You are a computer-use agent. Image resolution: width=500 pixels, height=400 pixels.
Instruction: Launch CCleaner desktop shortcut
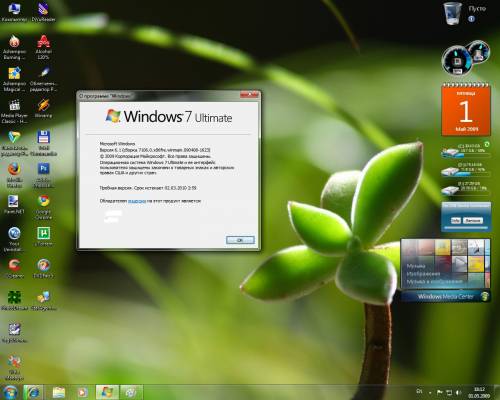tap(14, 268)
